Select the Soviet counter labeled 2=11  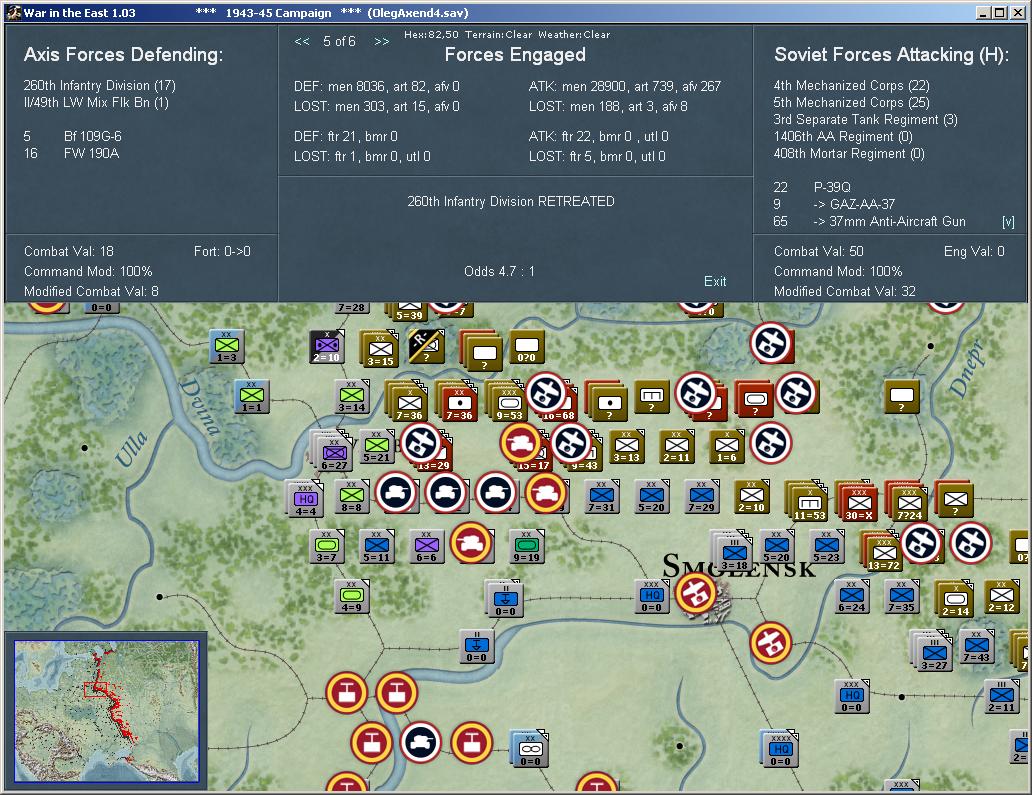677,447
